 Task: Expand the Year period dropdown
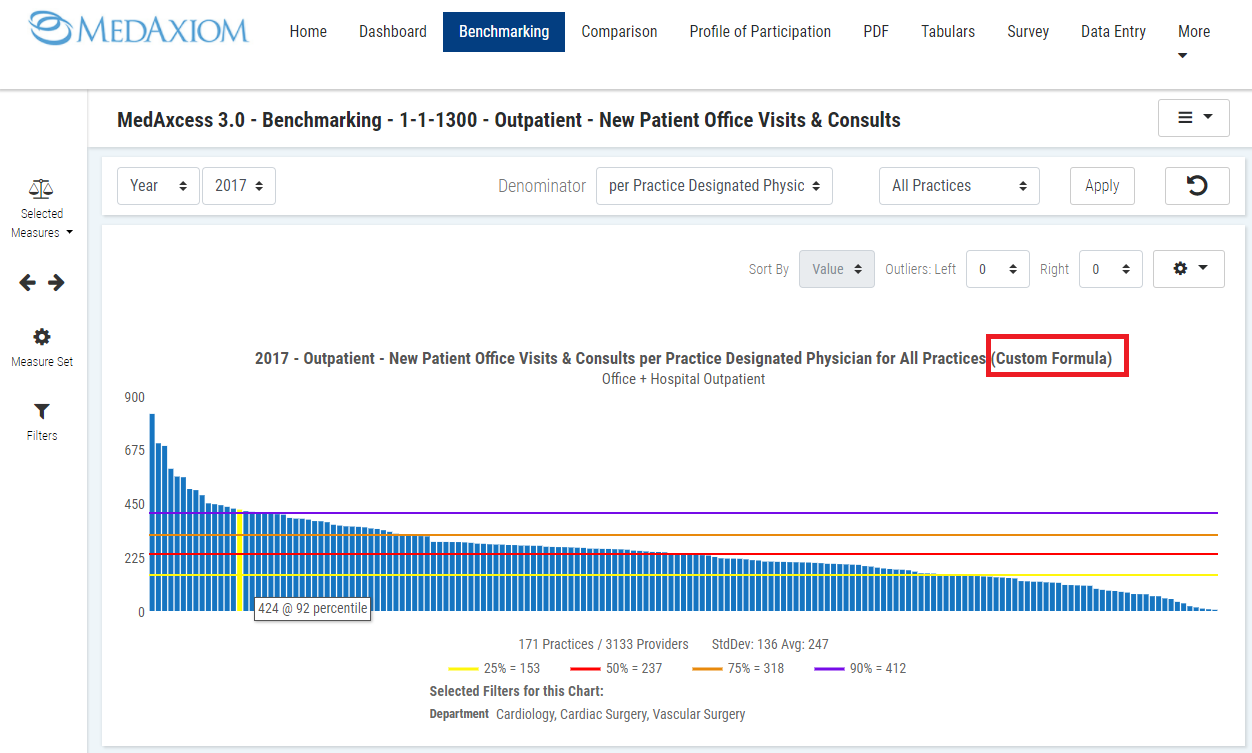pos(158,186)
